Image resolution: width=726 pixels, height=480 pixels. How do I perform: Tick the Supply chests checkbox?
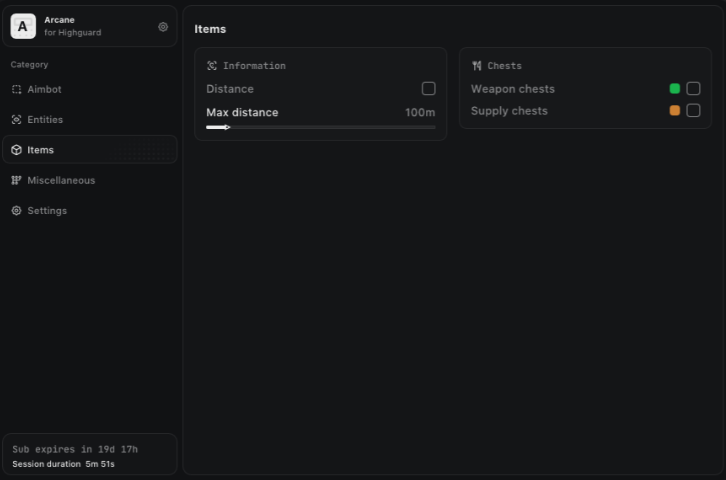click(x=693, y=111)
